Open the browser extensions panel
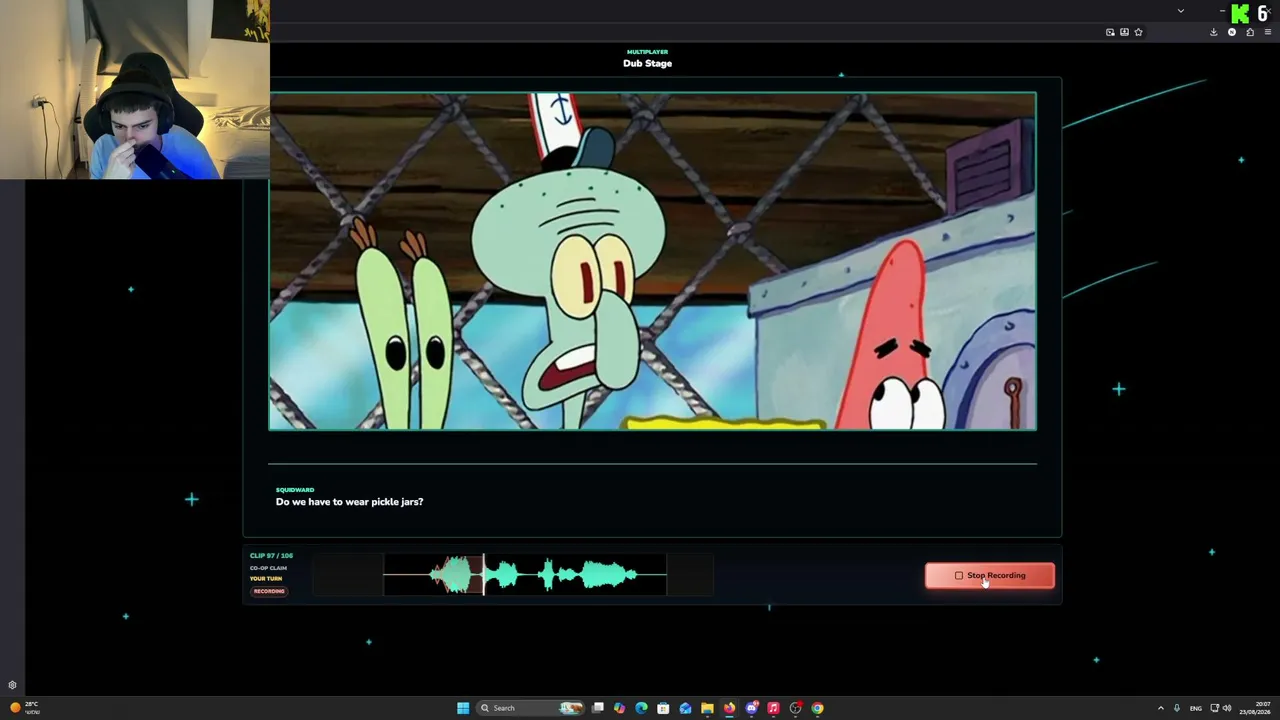This screenshot has height=720, width=1280. [1250, 32]
